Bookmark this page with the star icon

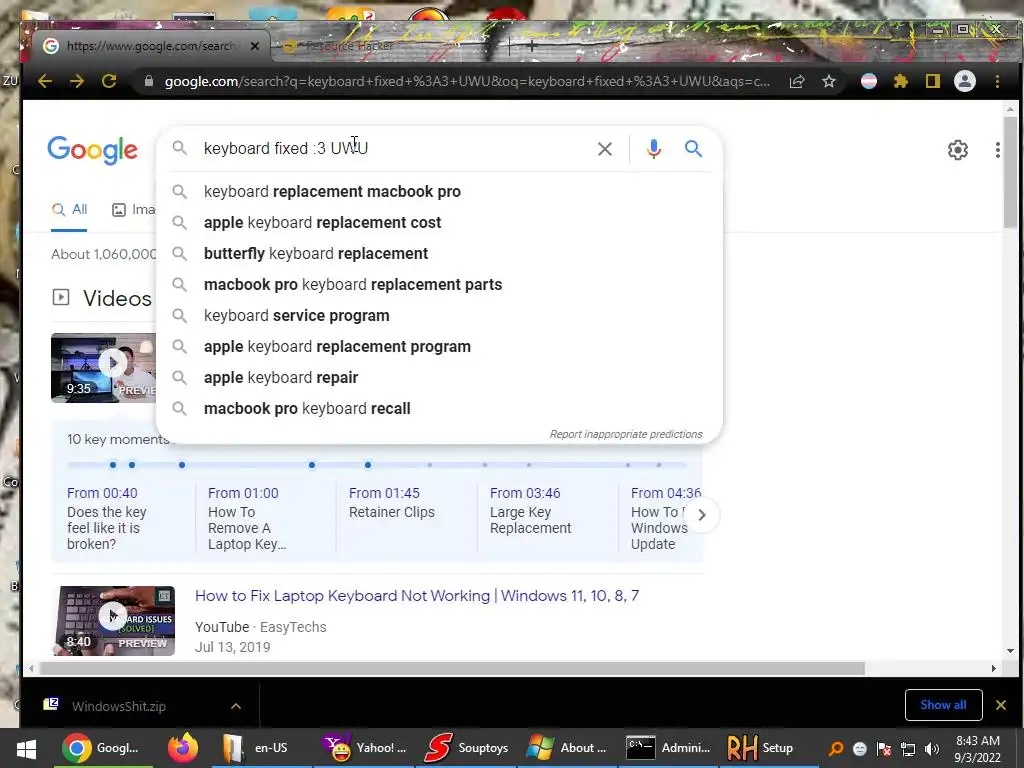click(829, 82)
